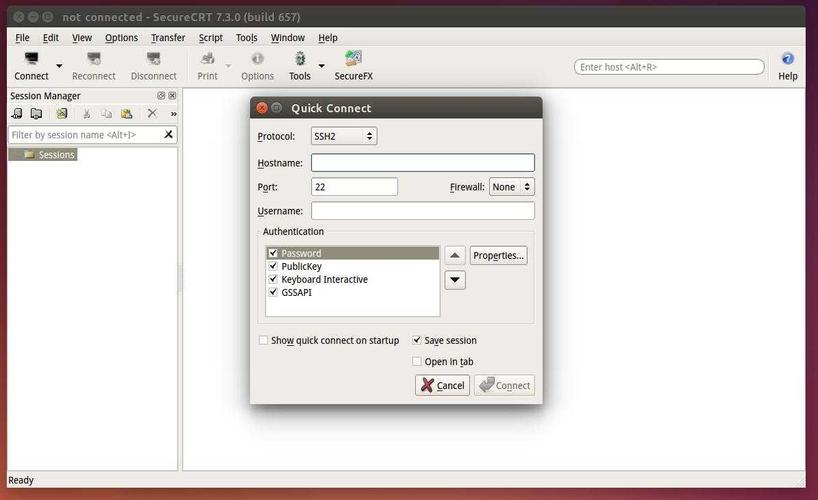This screenshot has width=818, height=500.
Task: Click the connect in tab icon in Session Manager
Action: point(37,113)
